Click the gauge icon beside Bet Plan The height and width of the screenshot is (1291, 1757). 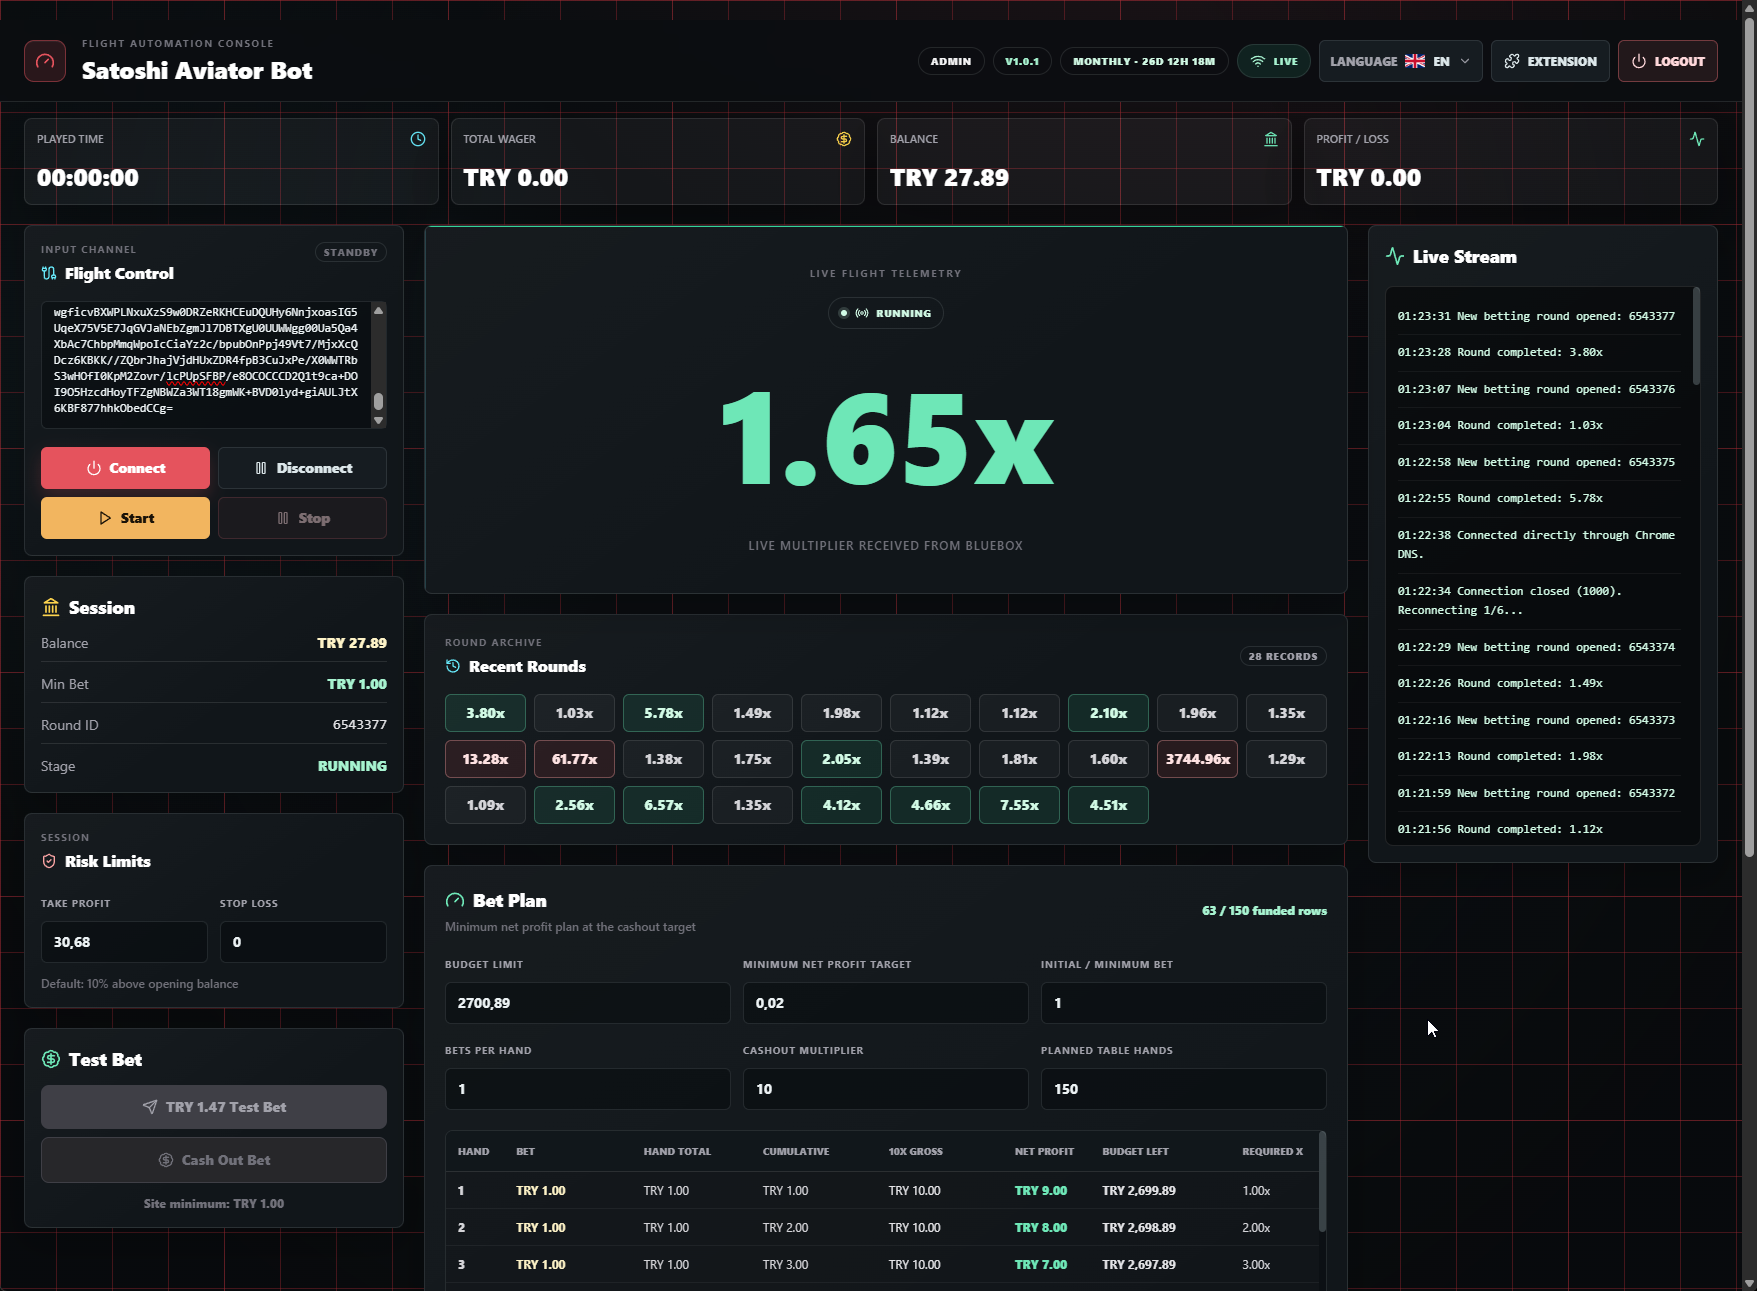[455, 900]
